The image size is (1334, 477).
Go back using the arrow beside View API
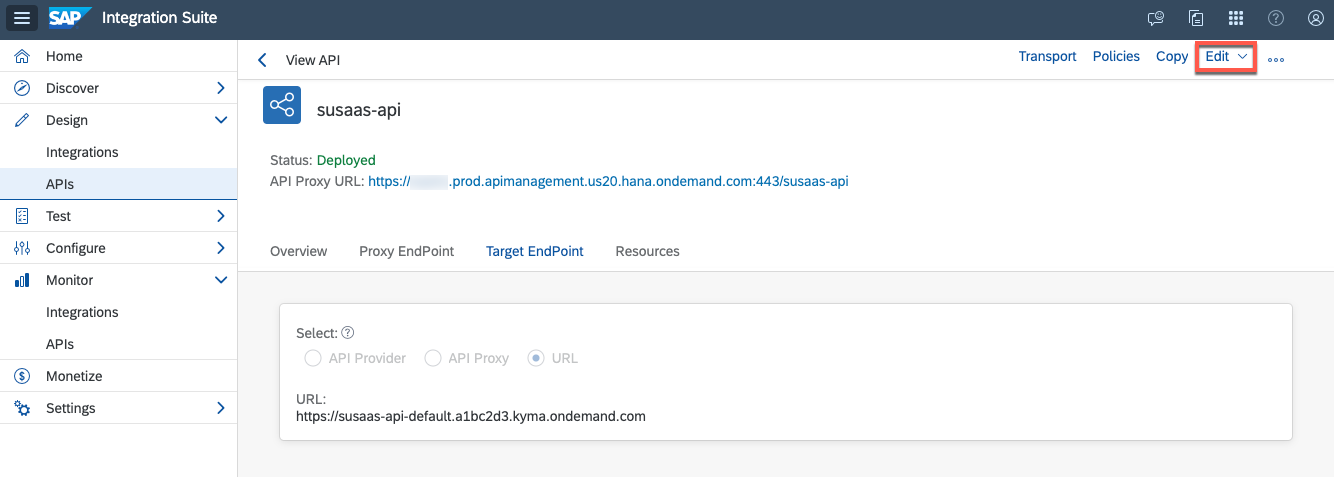tap(263, 60)
